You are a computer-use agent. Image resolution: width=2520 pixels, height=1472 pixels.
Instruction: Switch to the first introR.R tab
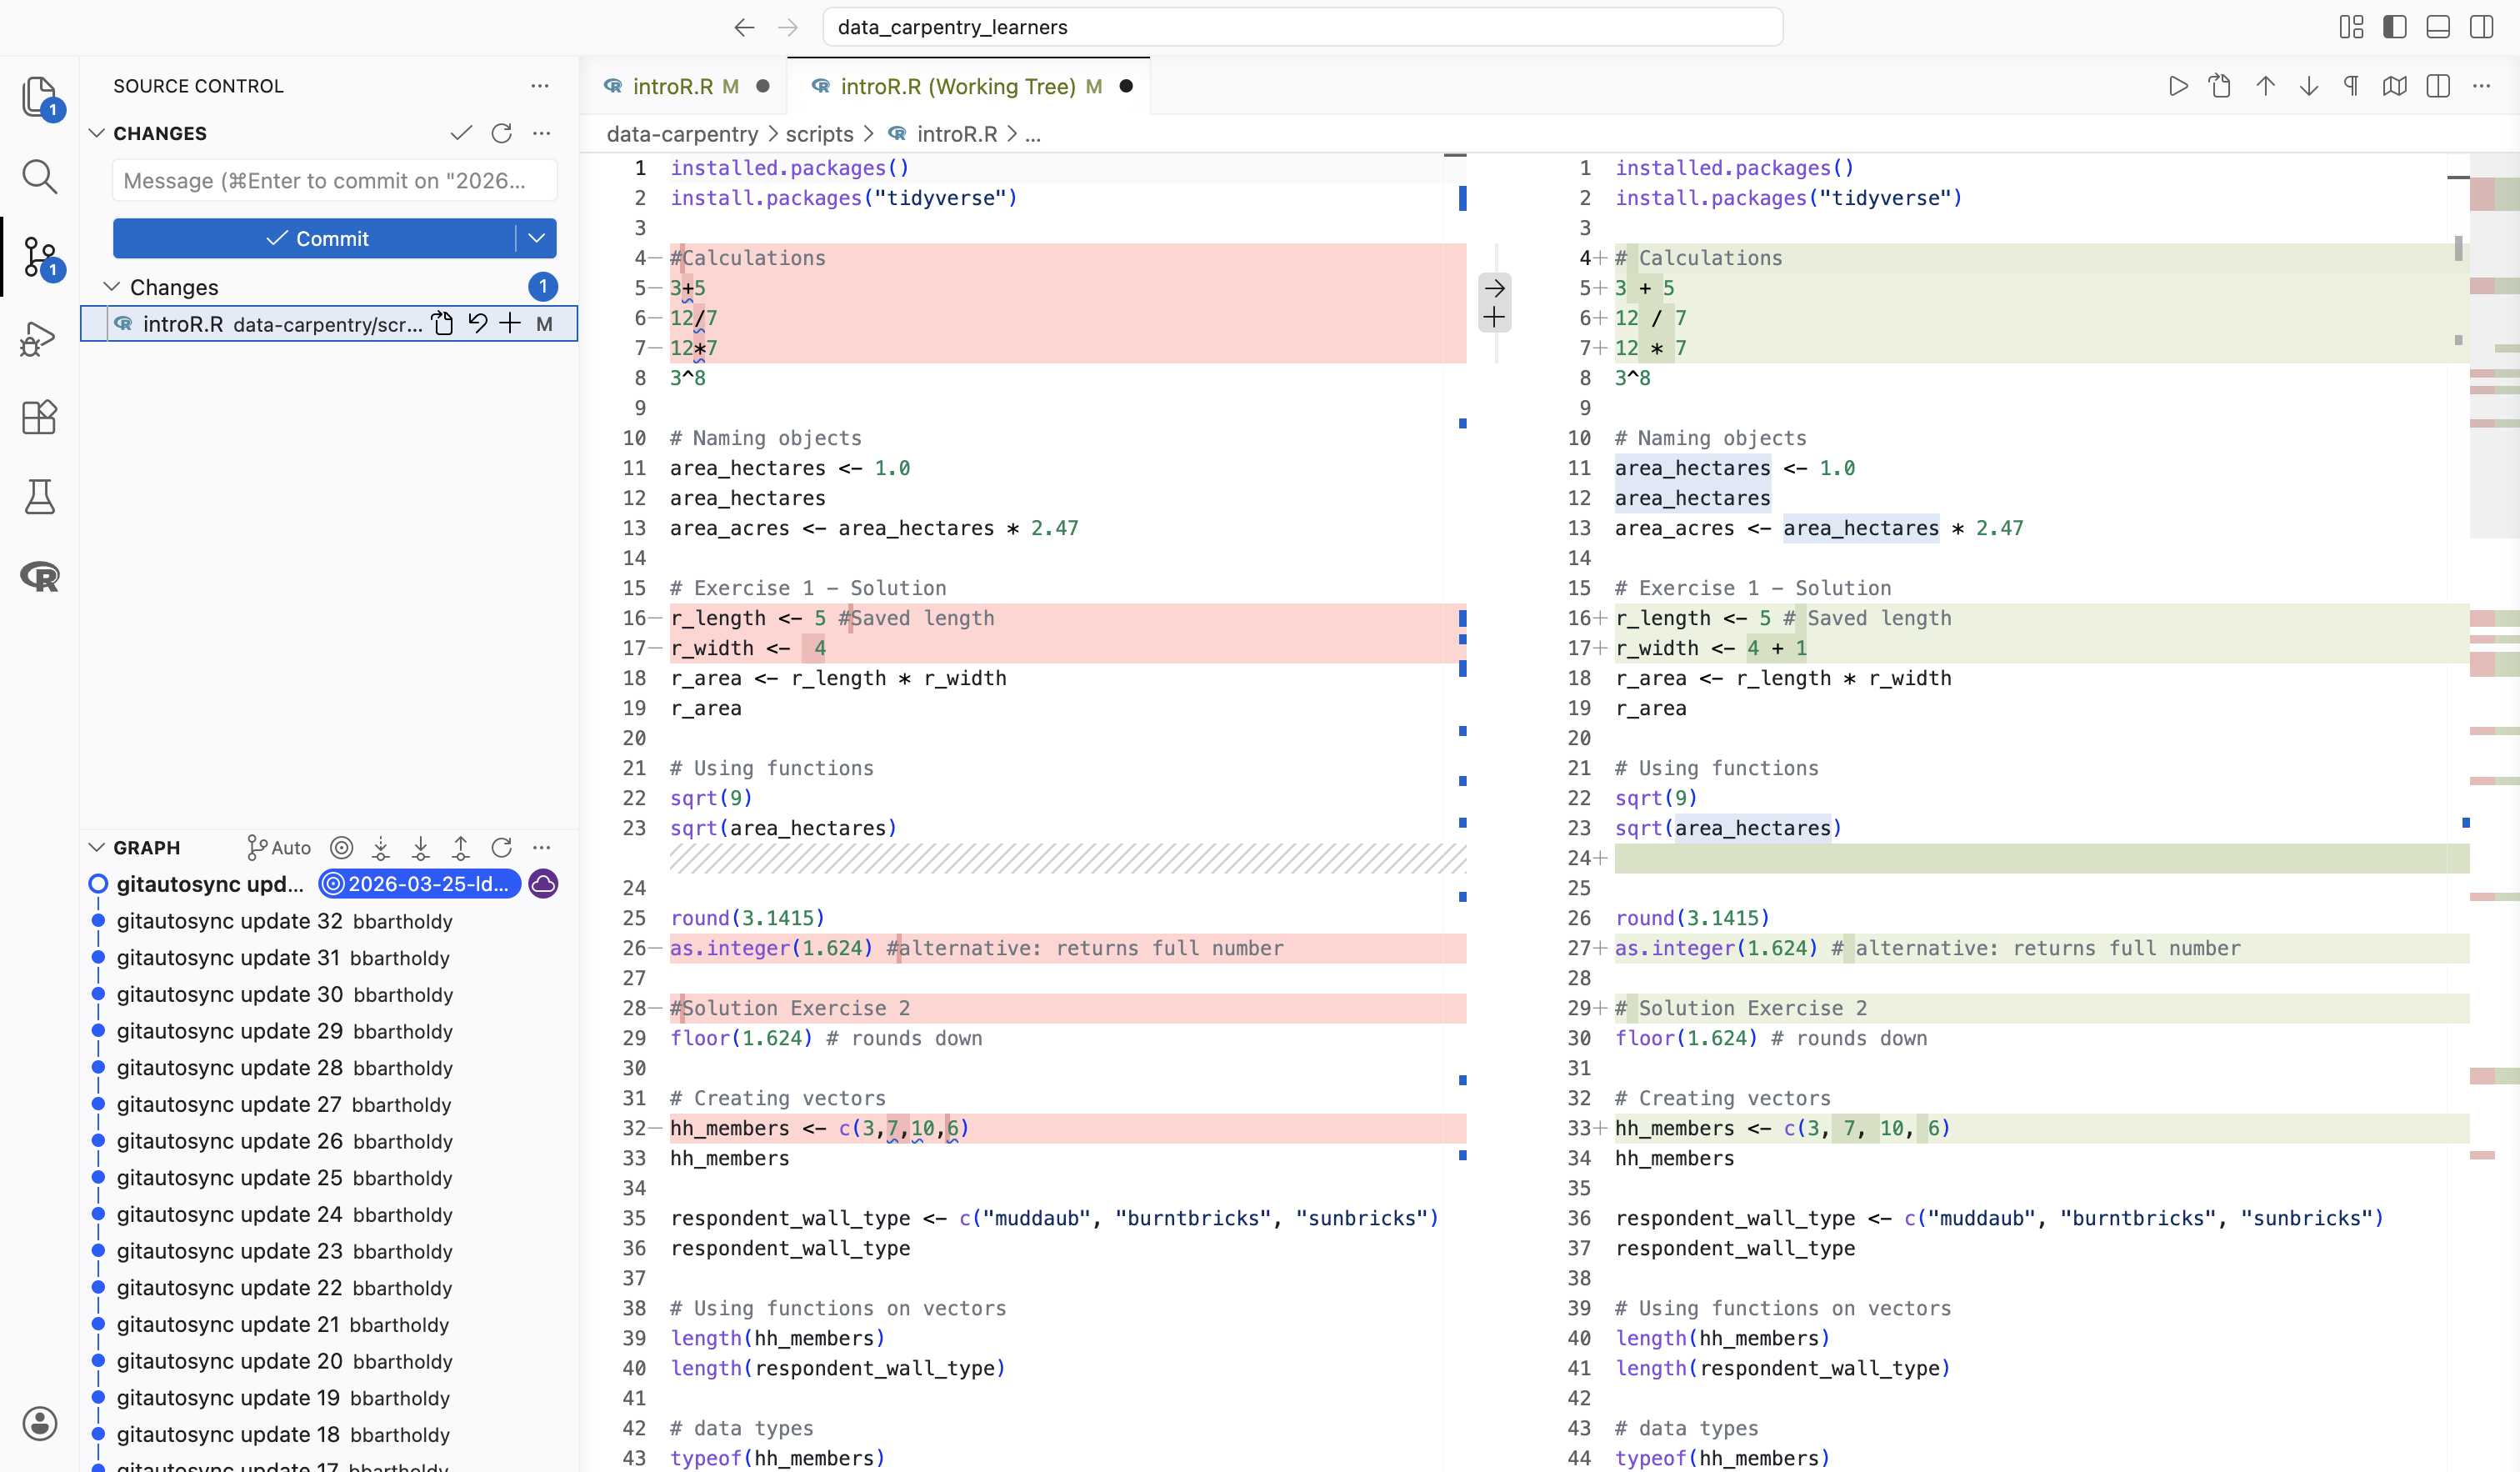click(672, 86)
